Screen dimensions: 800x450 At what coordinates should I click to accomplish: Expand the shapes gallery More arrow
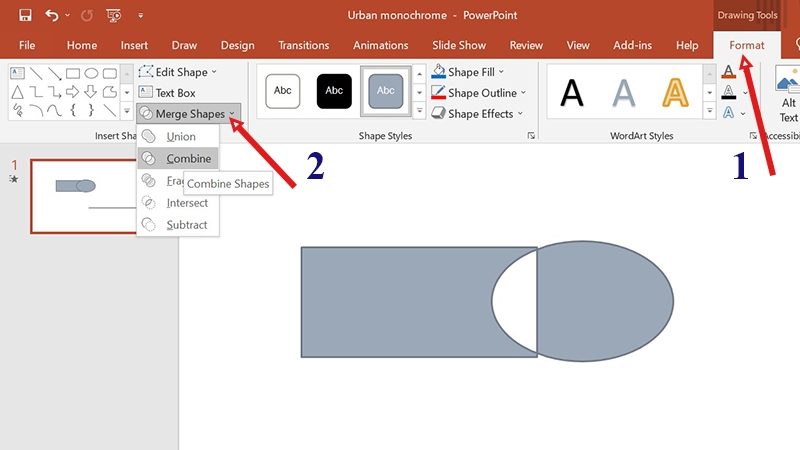[x=126, y=111]
